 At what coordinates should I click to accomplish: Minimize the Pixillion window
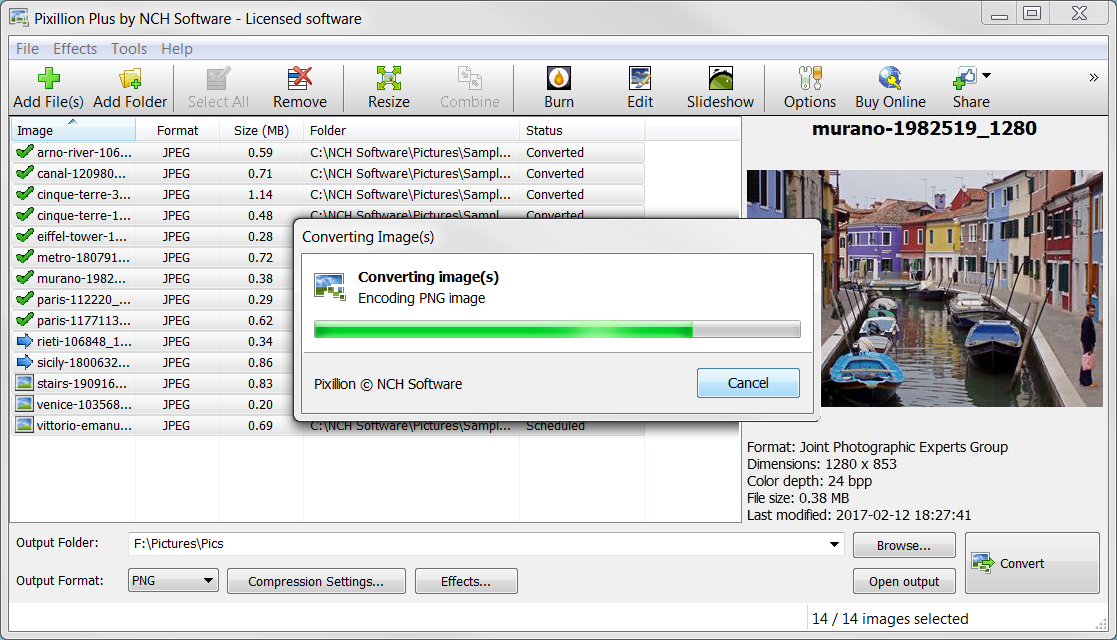[999, 14]
